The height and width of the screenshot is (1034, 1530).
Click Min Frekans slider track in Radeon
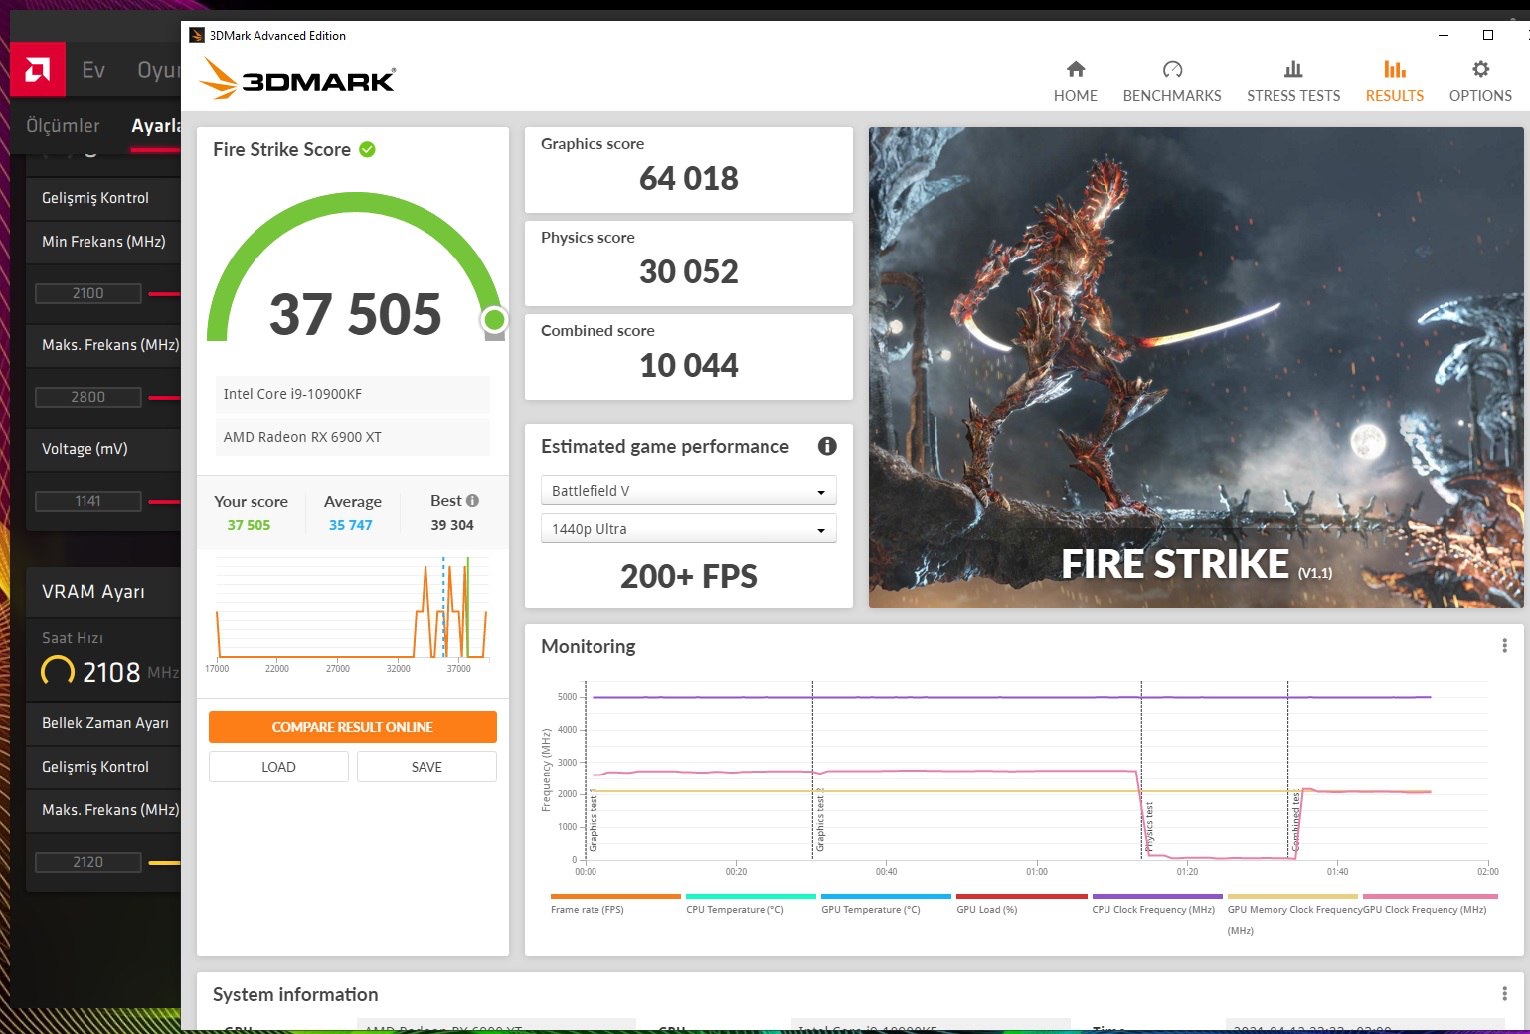164,294
